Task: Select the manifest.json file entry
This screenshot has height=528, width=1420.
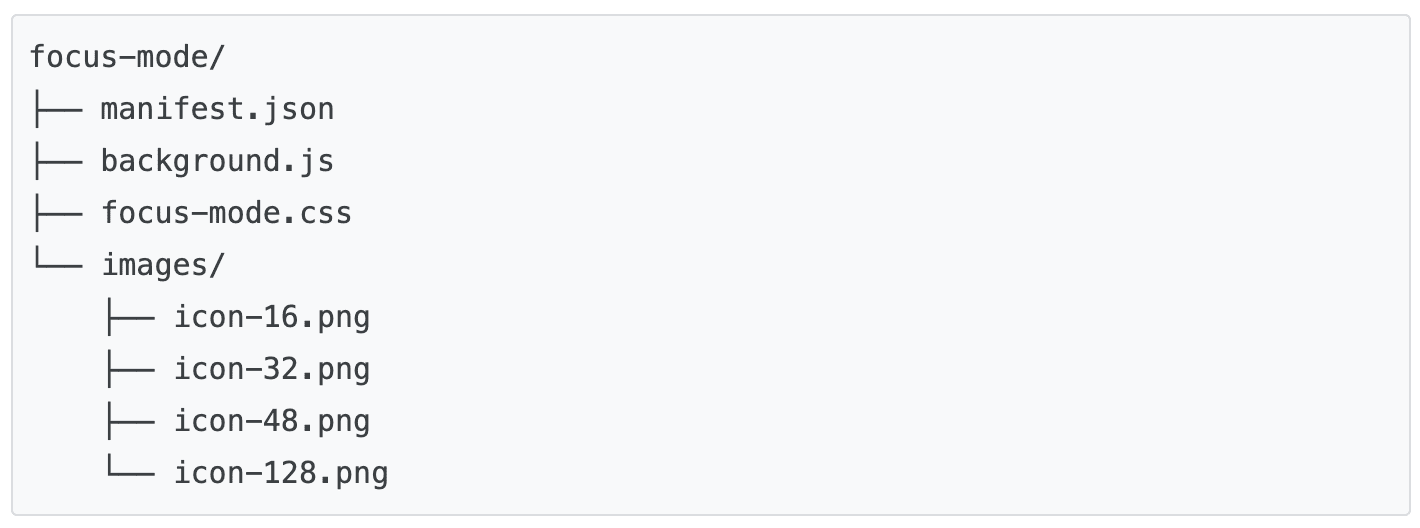Action: 217,108
